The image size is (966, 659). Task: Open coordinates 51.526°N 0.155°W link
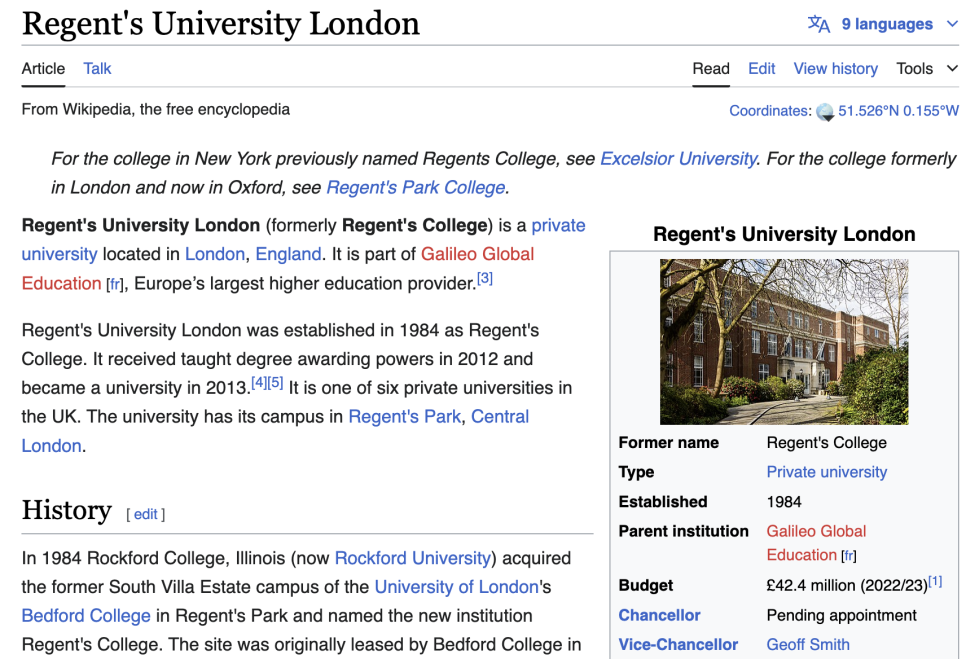(x=898, y=111)
